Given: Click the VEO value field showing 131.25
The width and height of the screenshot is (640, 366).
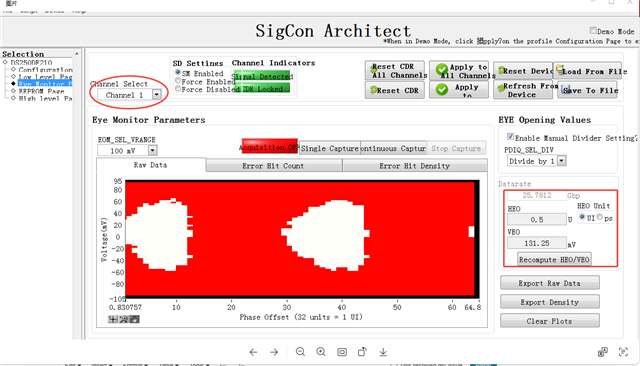Looking at the screenshot, I should [x=537, y=243].
